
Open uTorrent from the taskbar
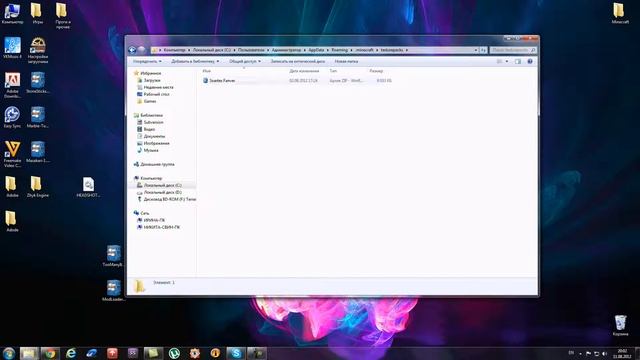click(174, 353)
